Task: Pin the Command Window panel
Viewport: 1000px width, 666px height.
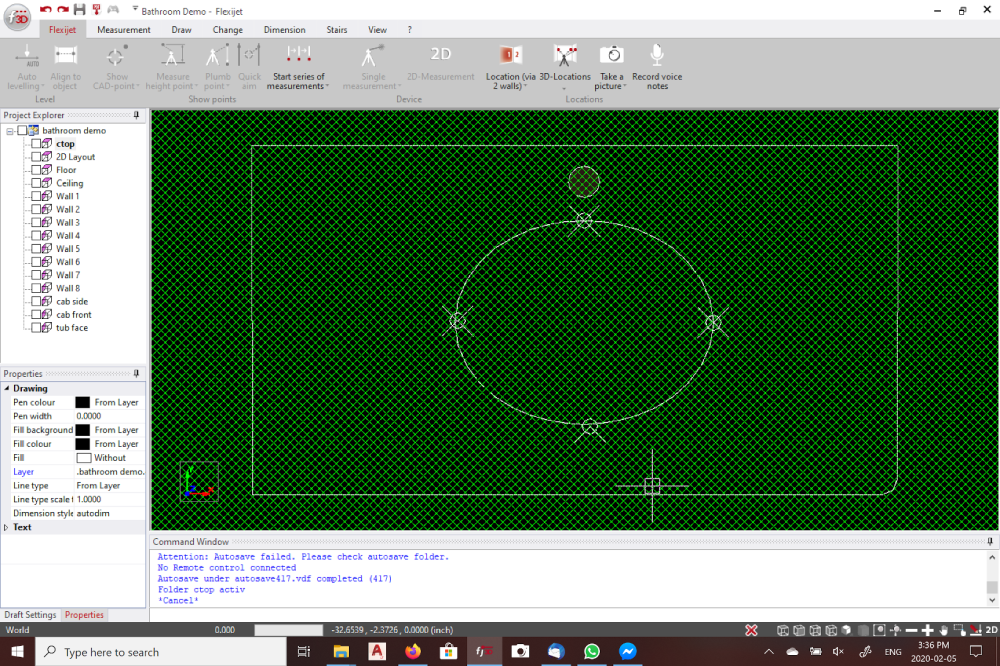Action: point(990,542)
